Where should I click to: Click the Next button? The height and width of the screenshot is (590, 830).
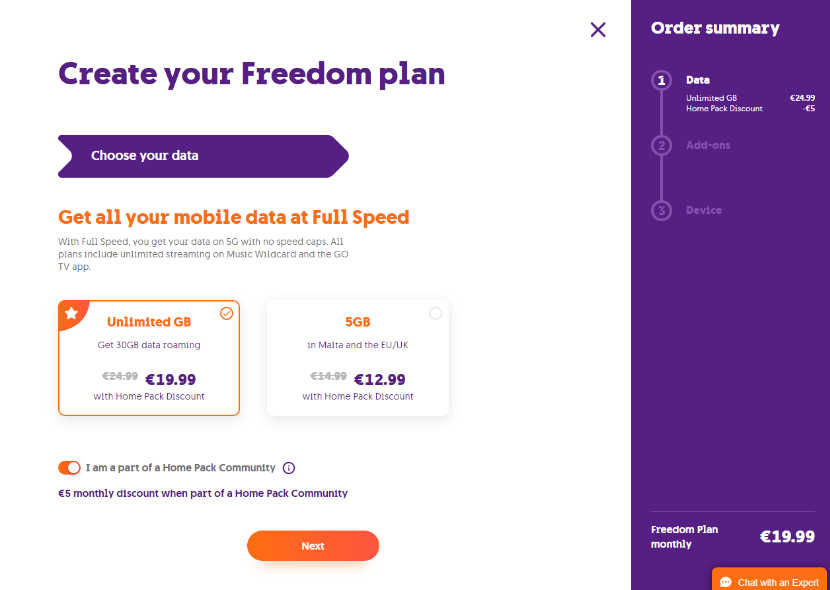[313, 546]
